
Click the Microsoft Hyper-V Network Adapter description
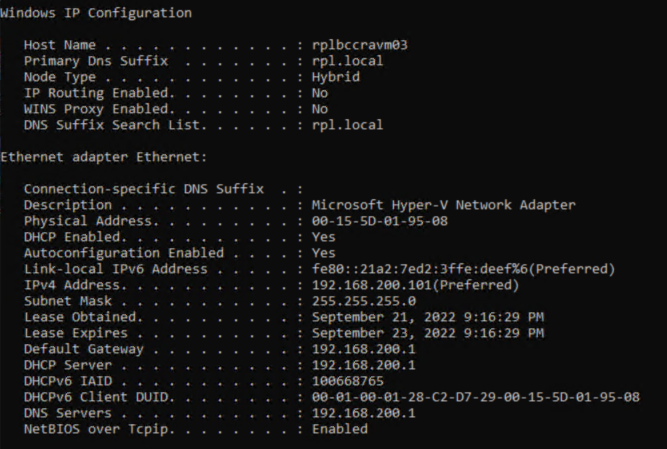coord(443,205)
